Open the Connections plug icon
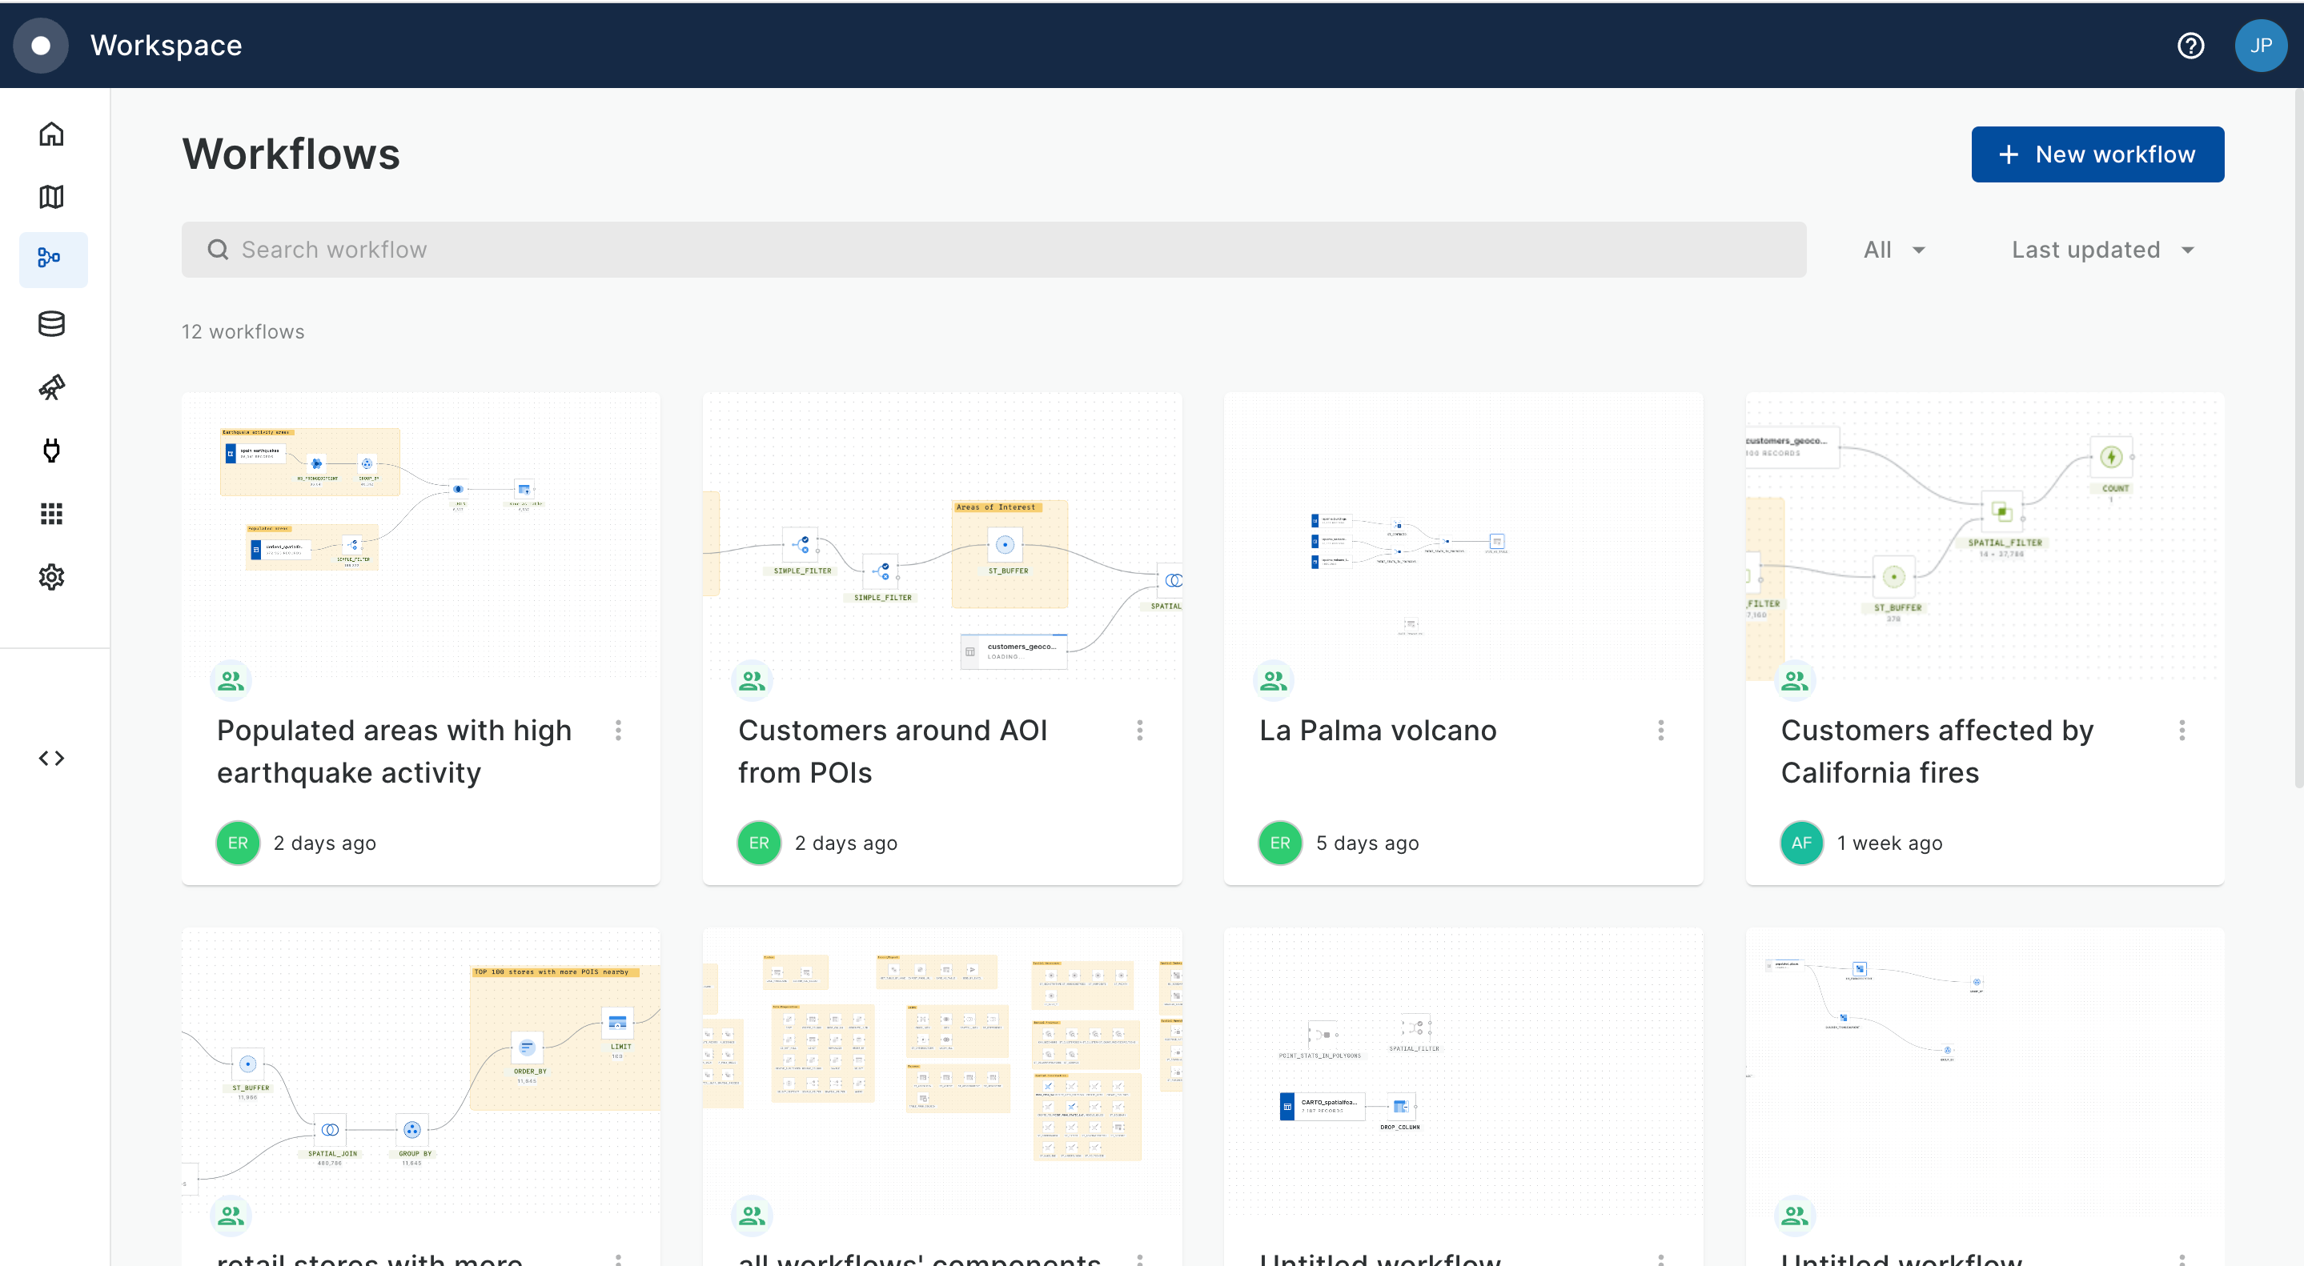The image size is (2304, 1266). click(52, 450)
